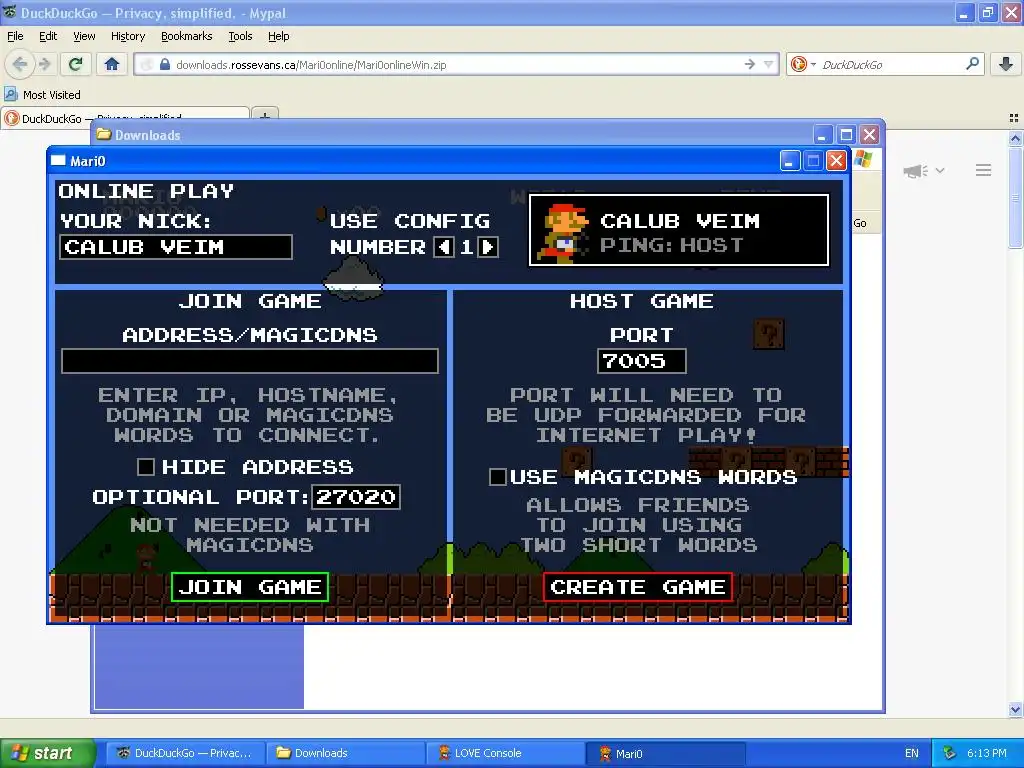
Task: Click the URL address field
Action: (457, 65)
